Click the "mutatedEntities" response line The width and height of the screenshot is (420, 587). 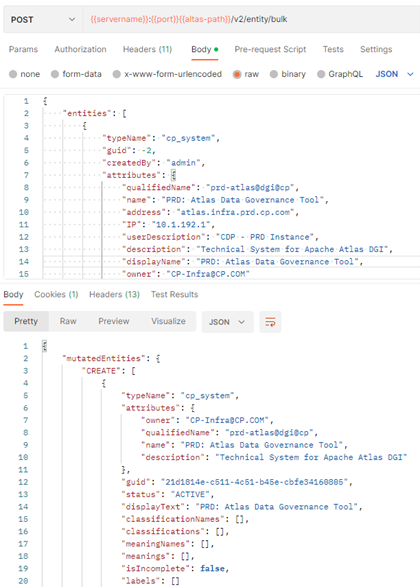pos(112,358)
